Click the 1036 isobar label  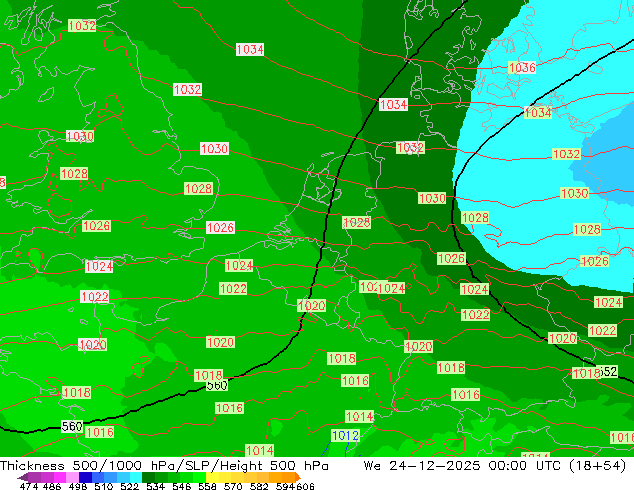(x=522, y=68)
